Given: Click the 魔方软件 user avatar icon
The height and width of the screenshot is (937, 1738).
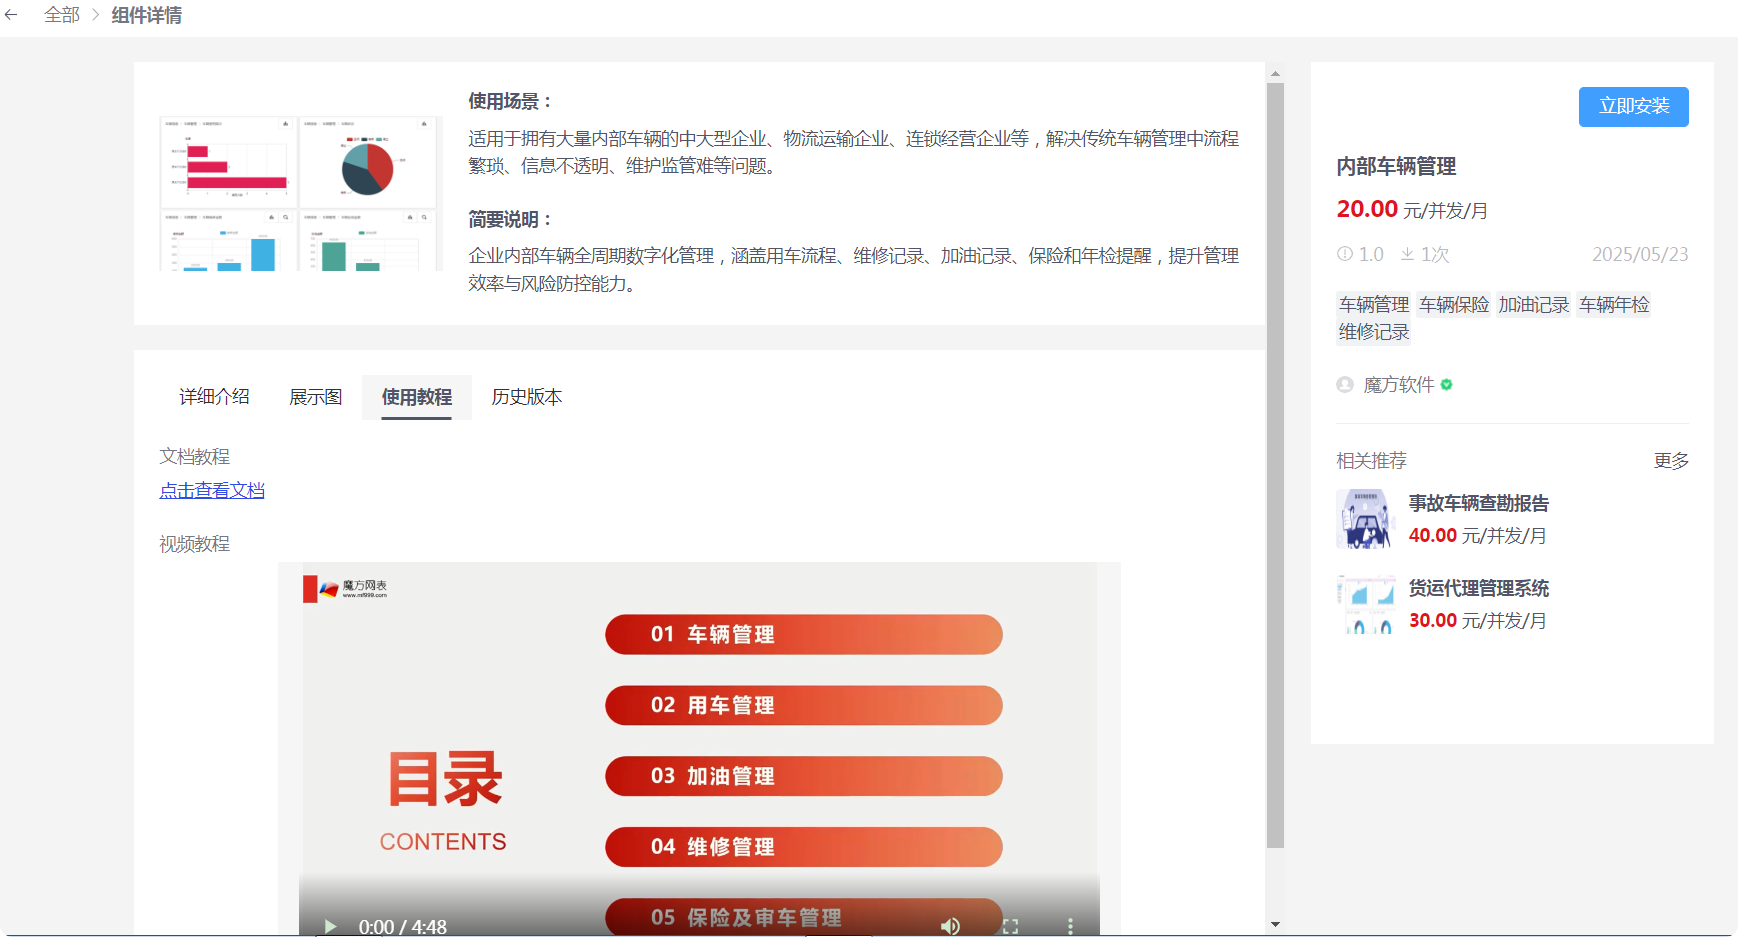Looking at the screenshot, I should tap(1345, 385).
